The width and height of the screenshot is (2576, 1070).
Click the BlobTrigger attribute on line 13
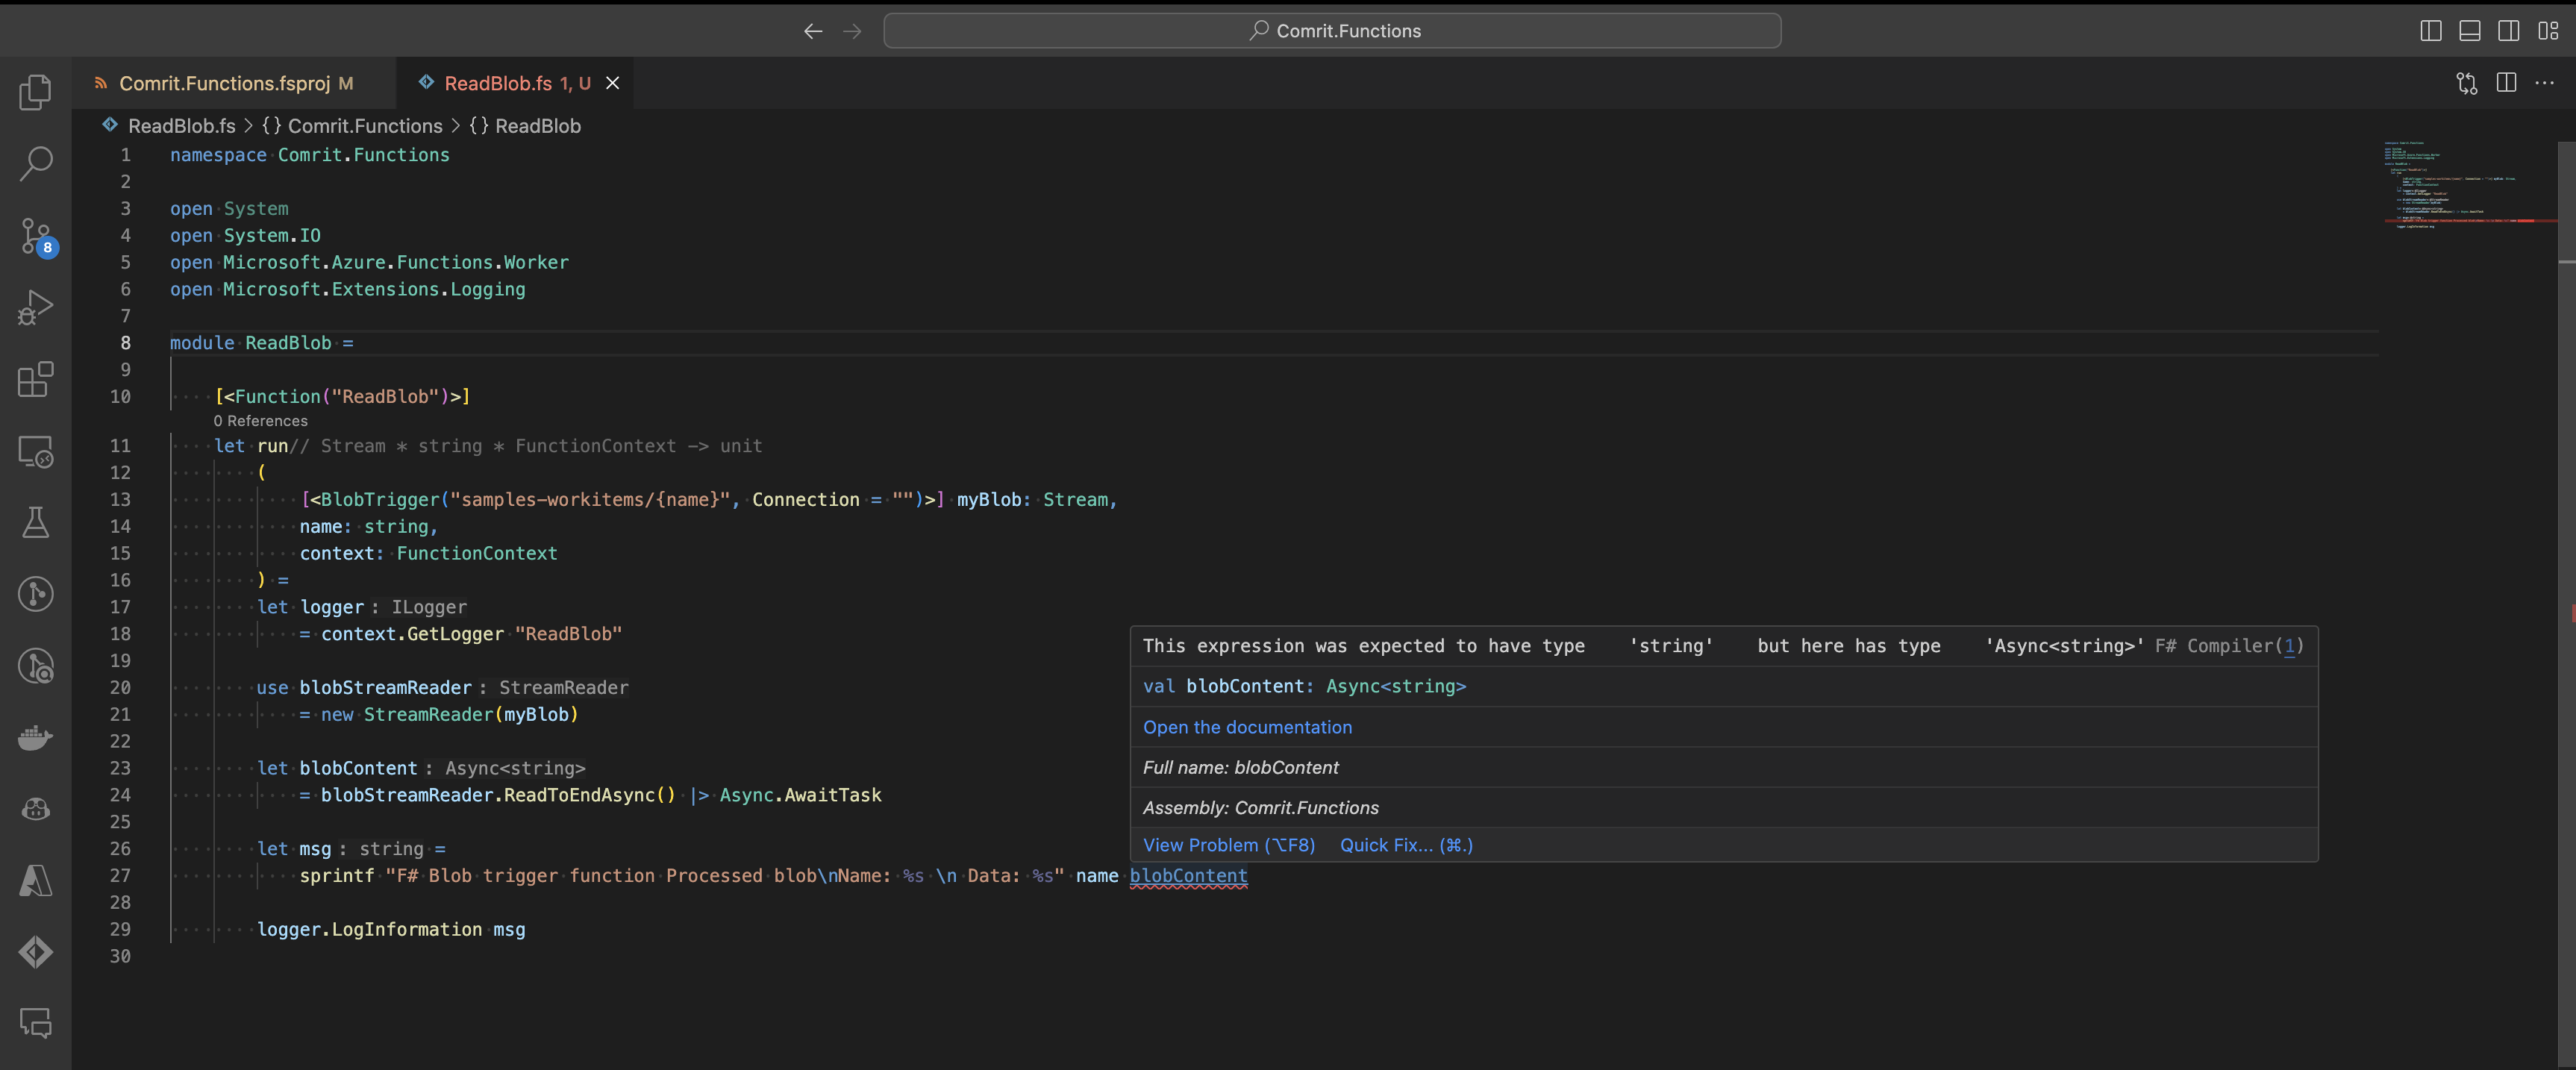pos(622,500)
